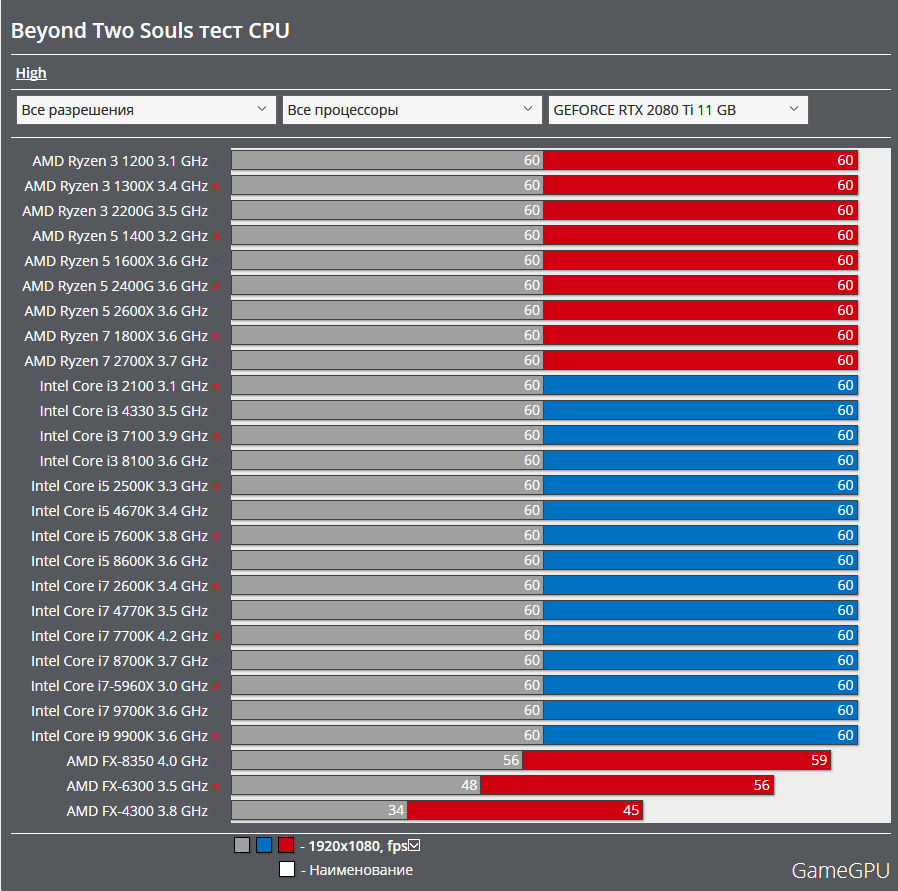This screenshot has height=891, width=898.
Task: Remove Intel Core i5 2500K row via red X
Action: pos(216,487)
